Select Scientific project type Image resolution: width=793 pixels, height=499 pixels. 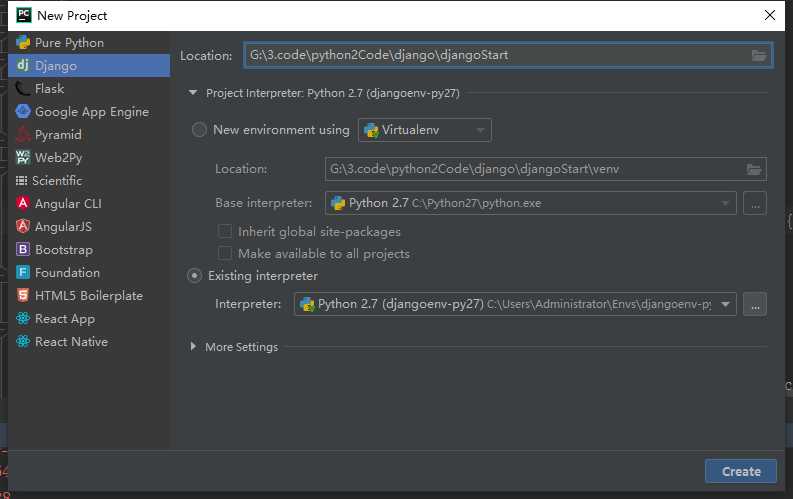click(x=57, y=180)
